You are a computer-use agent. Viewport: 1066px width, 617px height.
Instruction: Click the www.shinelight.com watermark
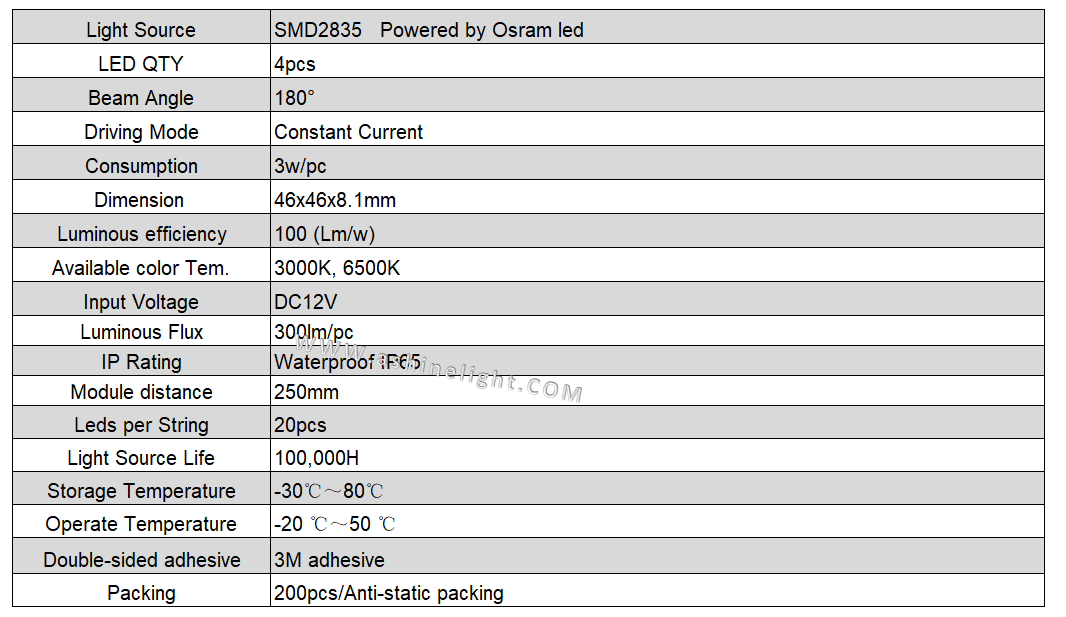439,369
